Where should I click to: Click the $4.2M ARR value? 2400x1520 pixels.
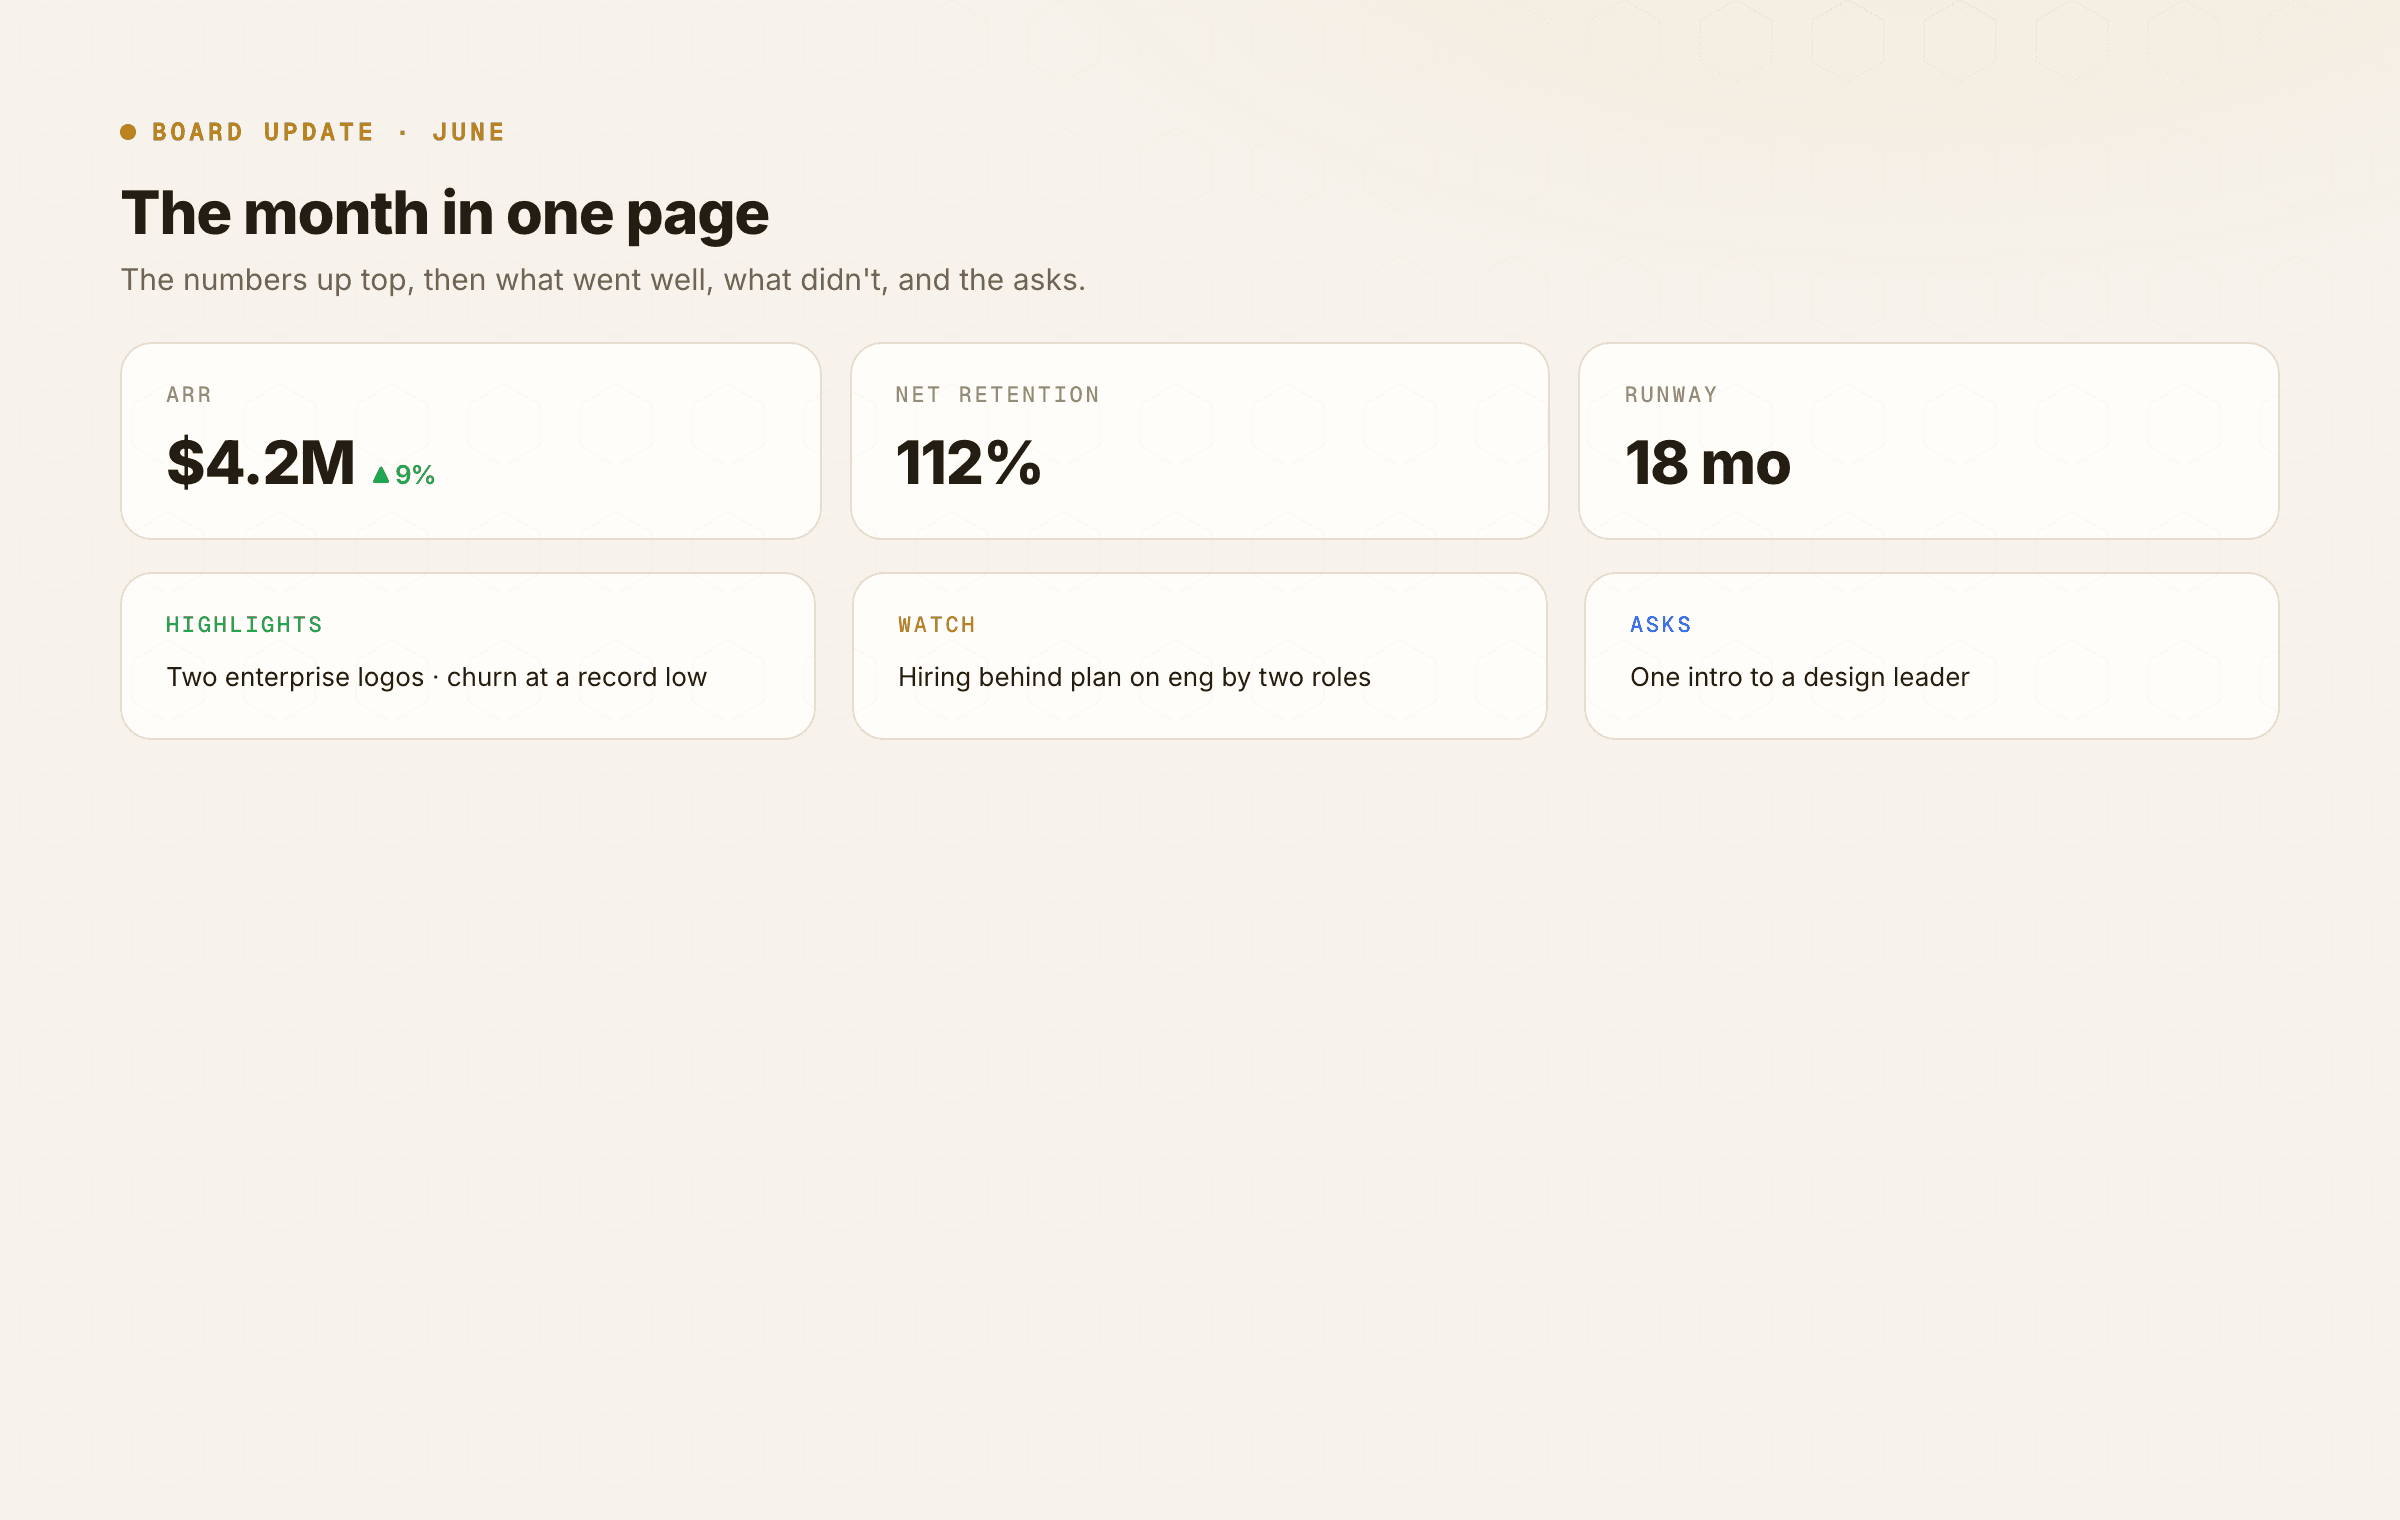pyautogui.click(x=261, y=463)
